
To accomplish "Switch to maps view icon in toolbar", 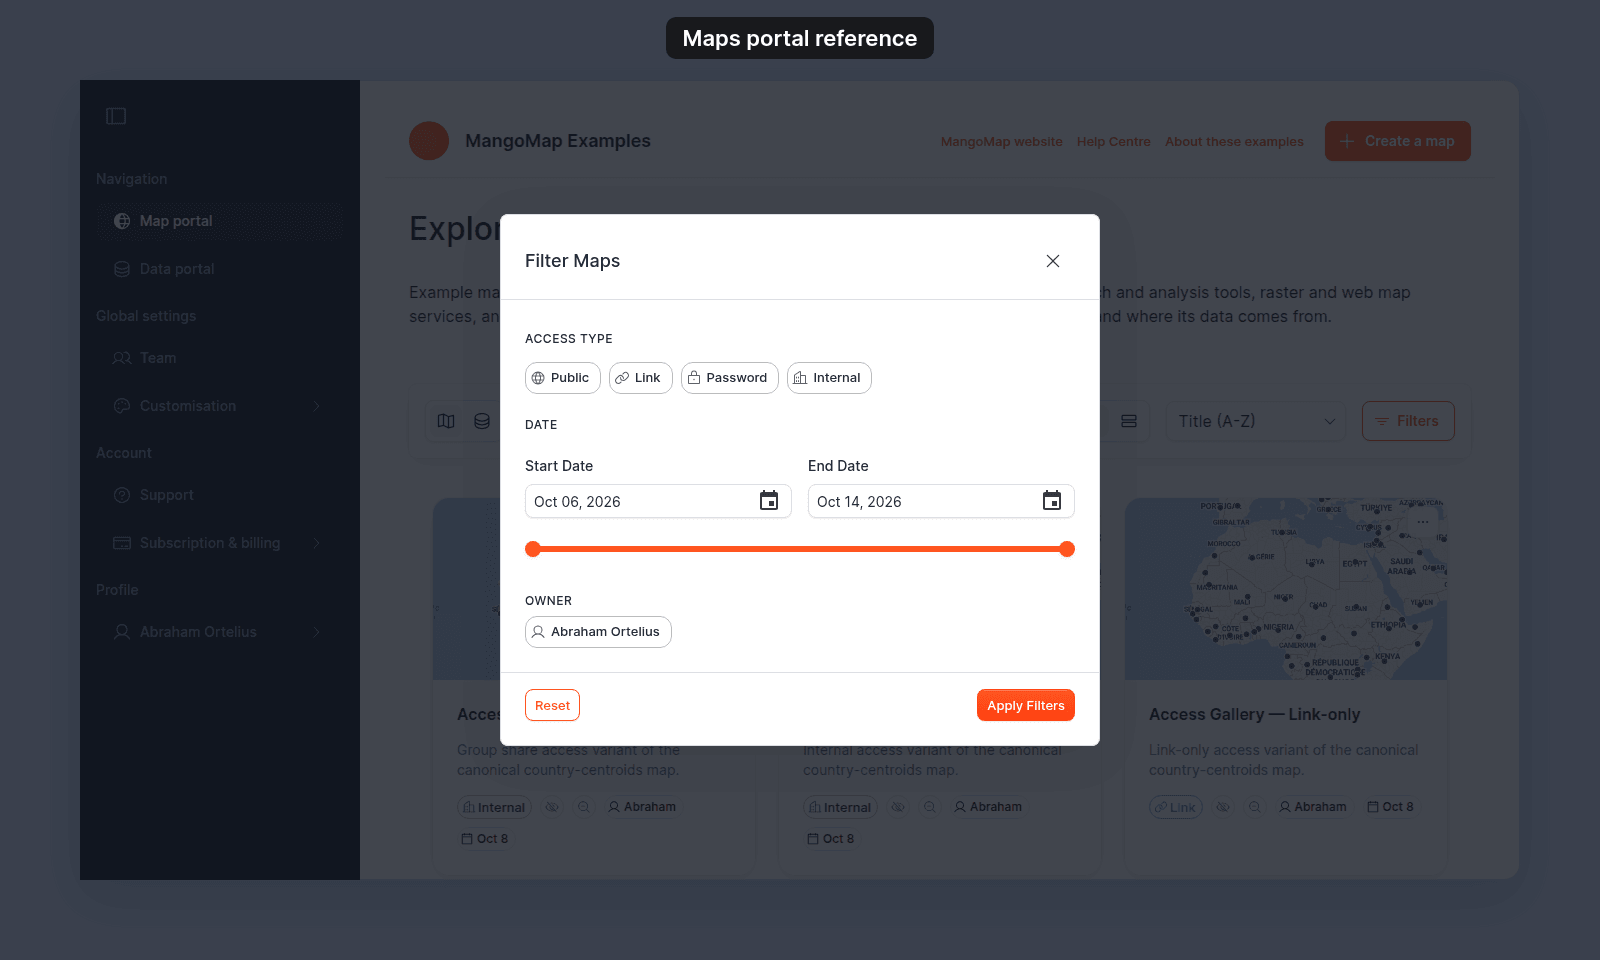I will pos(446,422).
